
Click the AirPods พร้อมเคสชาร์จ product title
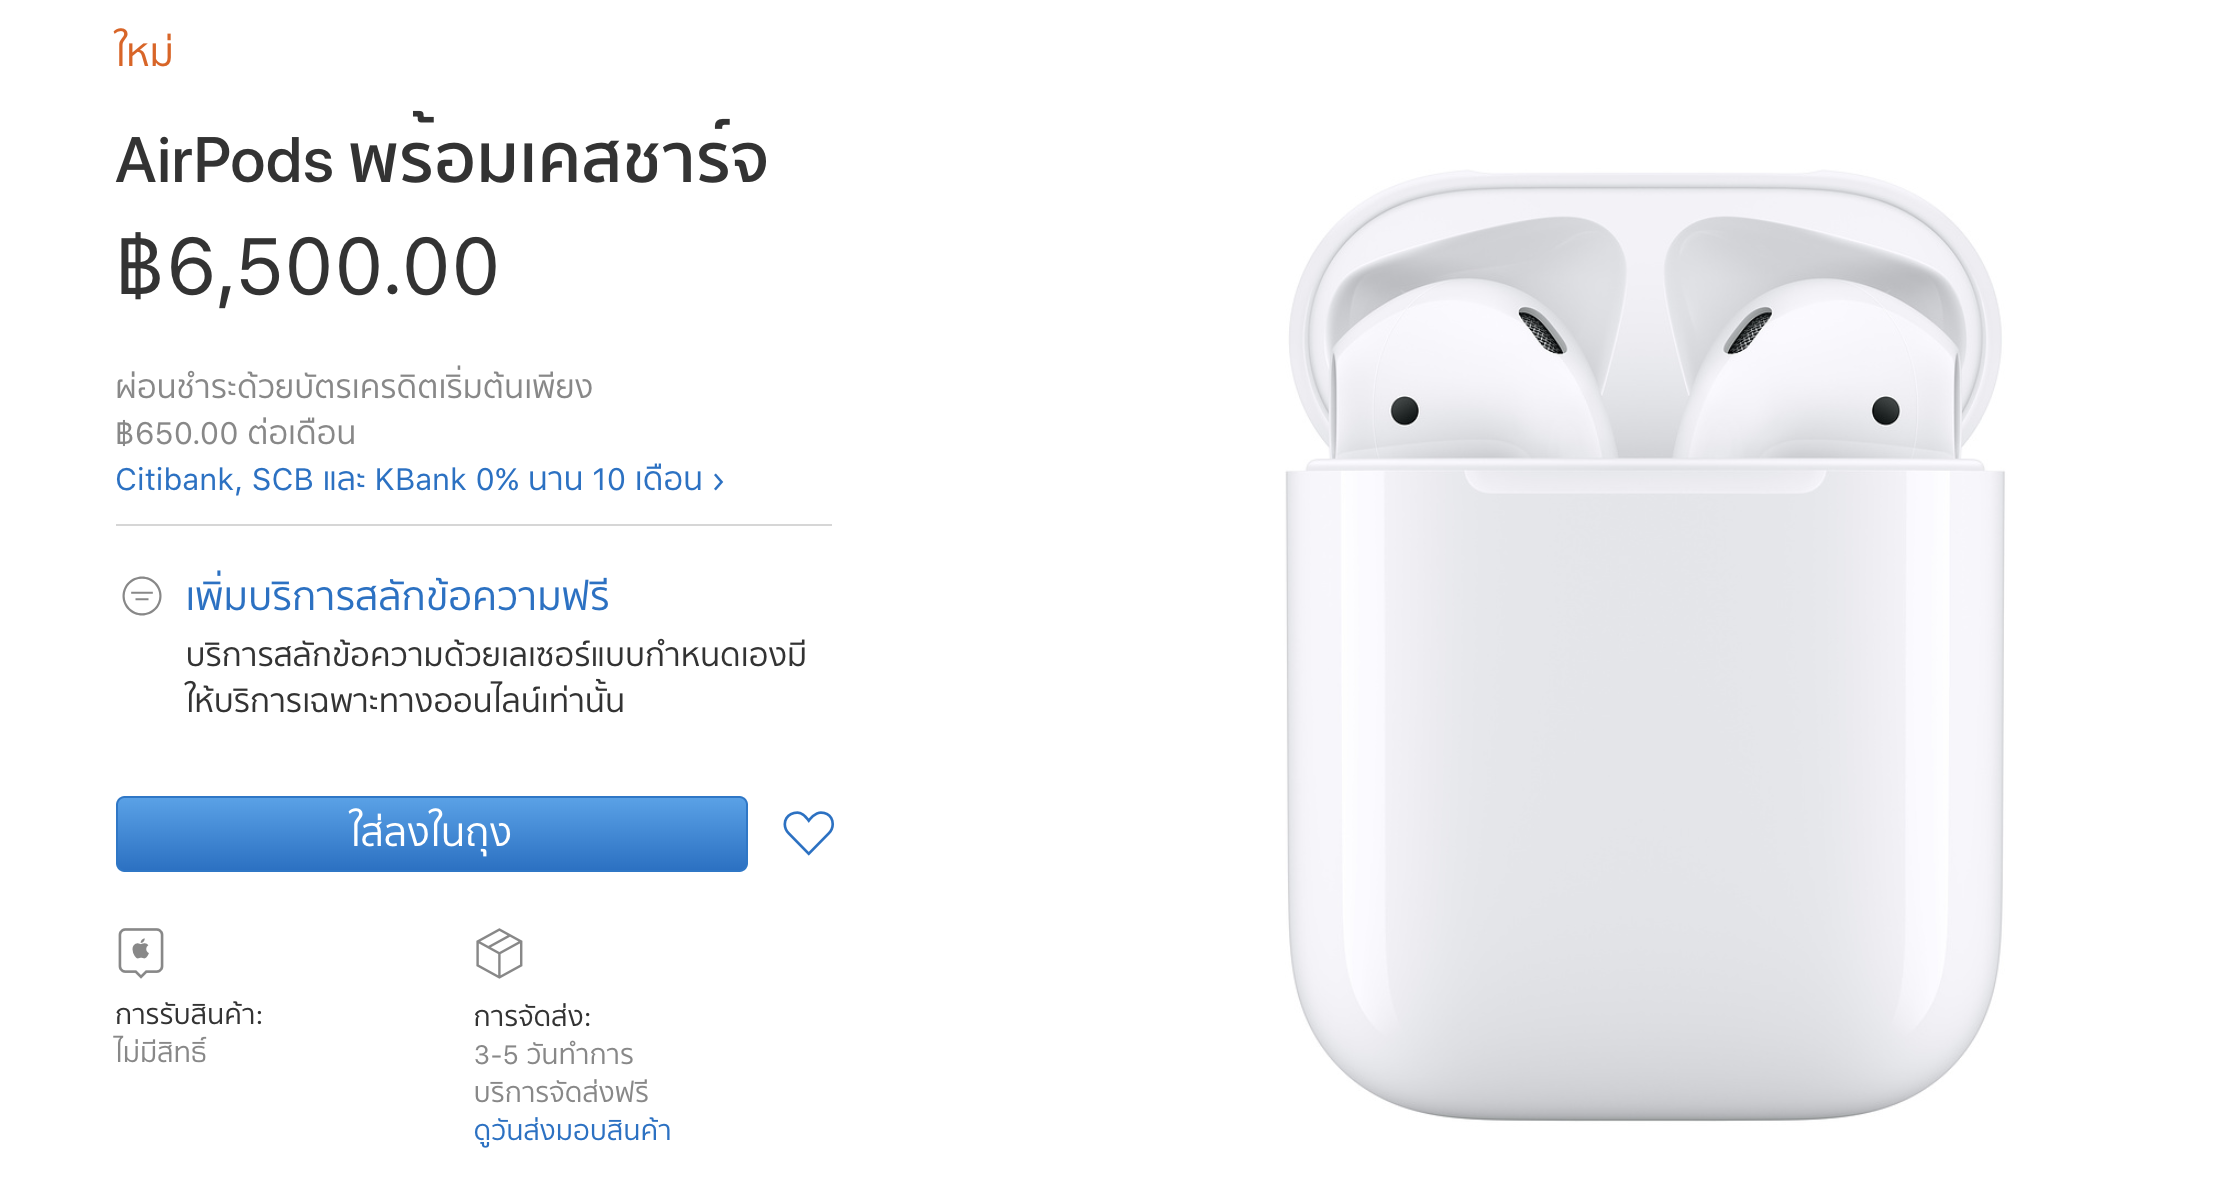441,157
